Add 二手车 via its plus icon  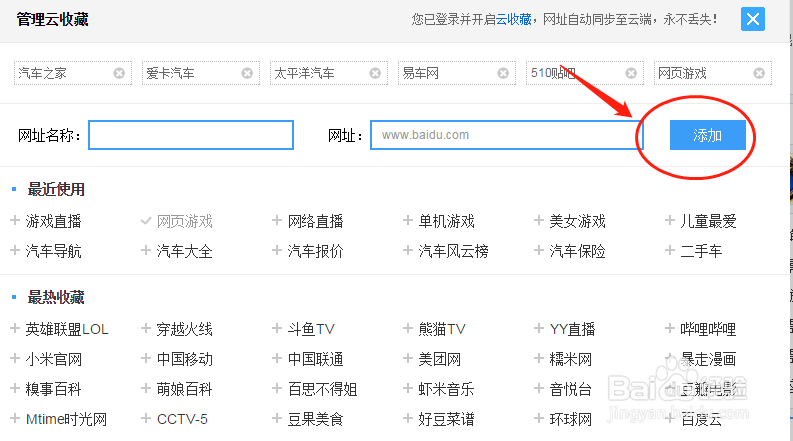pos(670,250)
